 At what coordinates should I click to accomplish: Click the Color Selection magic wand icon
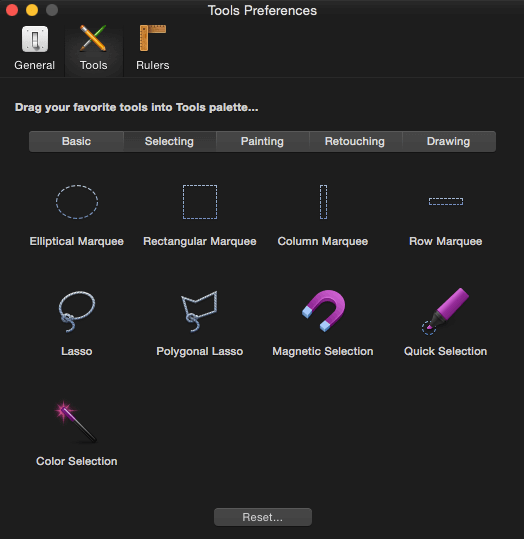[x=76, y=421]
